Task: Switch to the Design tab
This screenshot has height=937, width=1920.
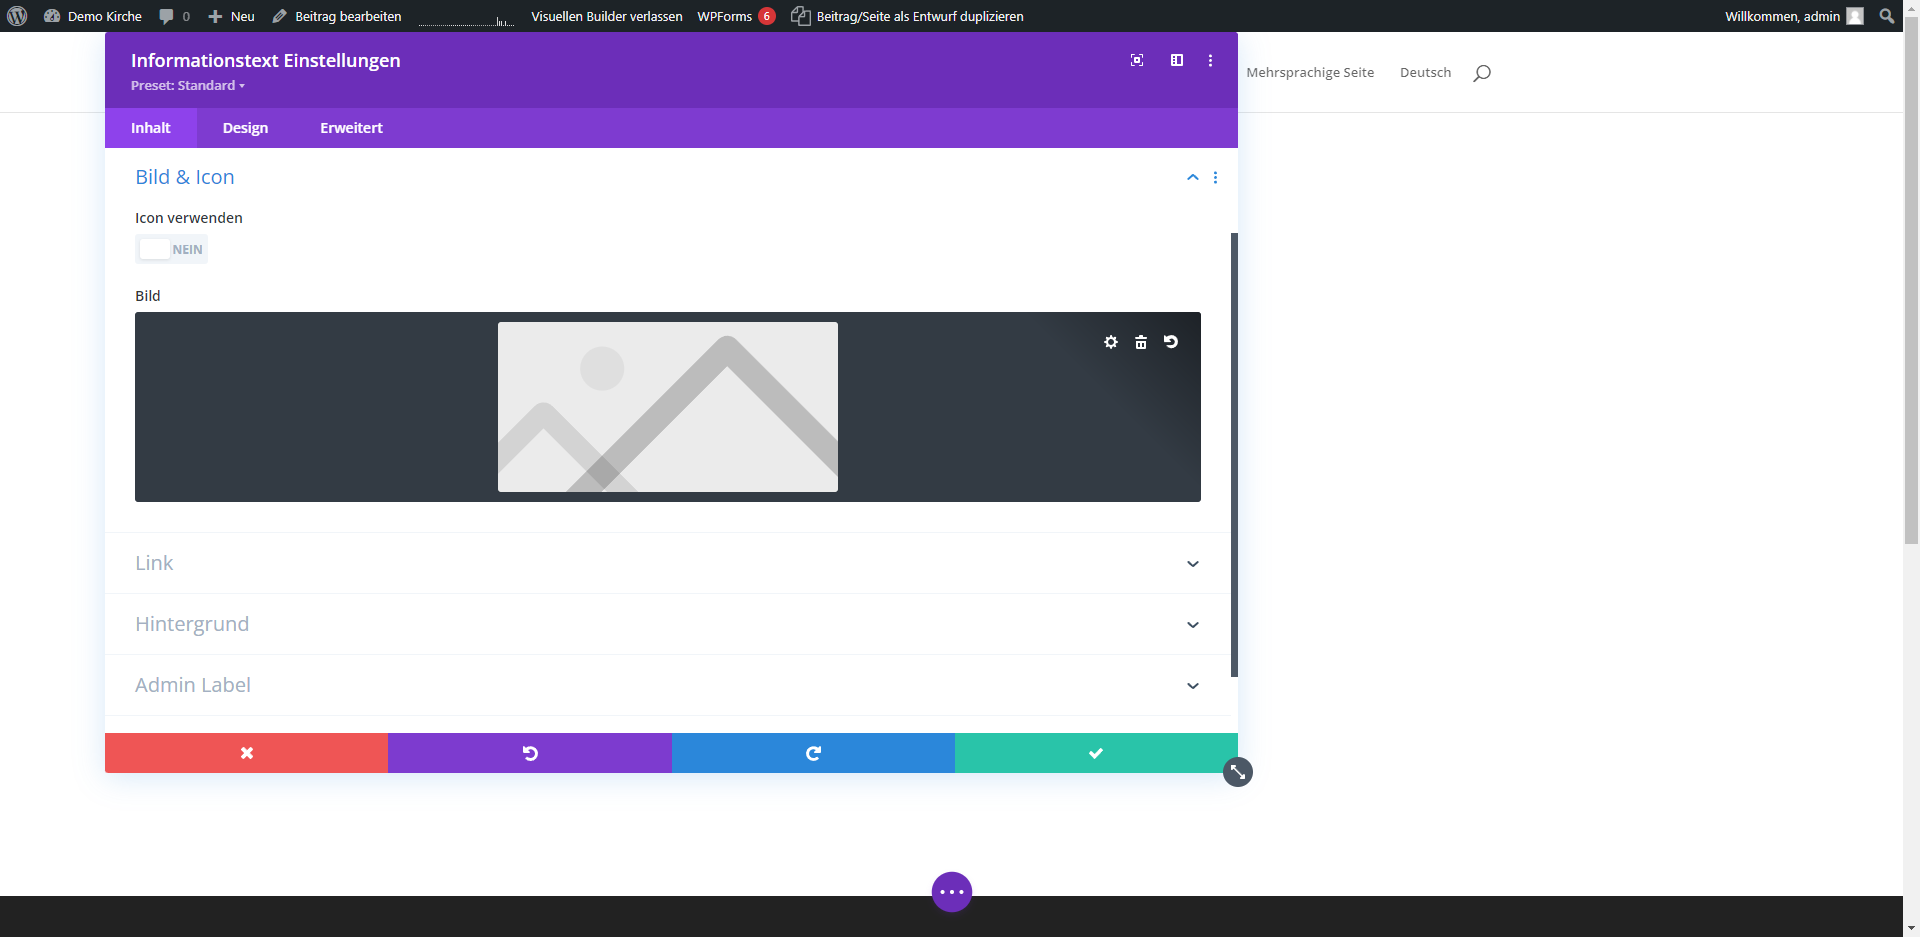Action: [245, 128]
